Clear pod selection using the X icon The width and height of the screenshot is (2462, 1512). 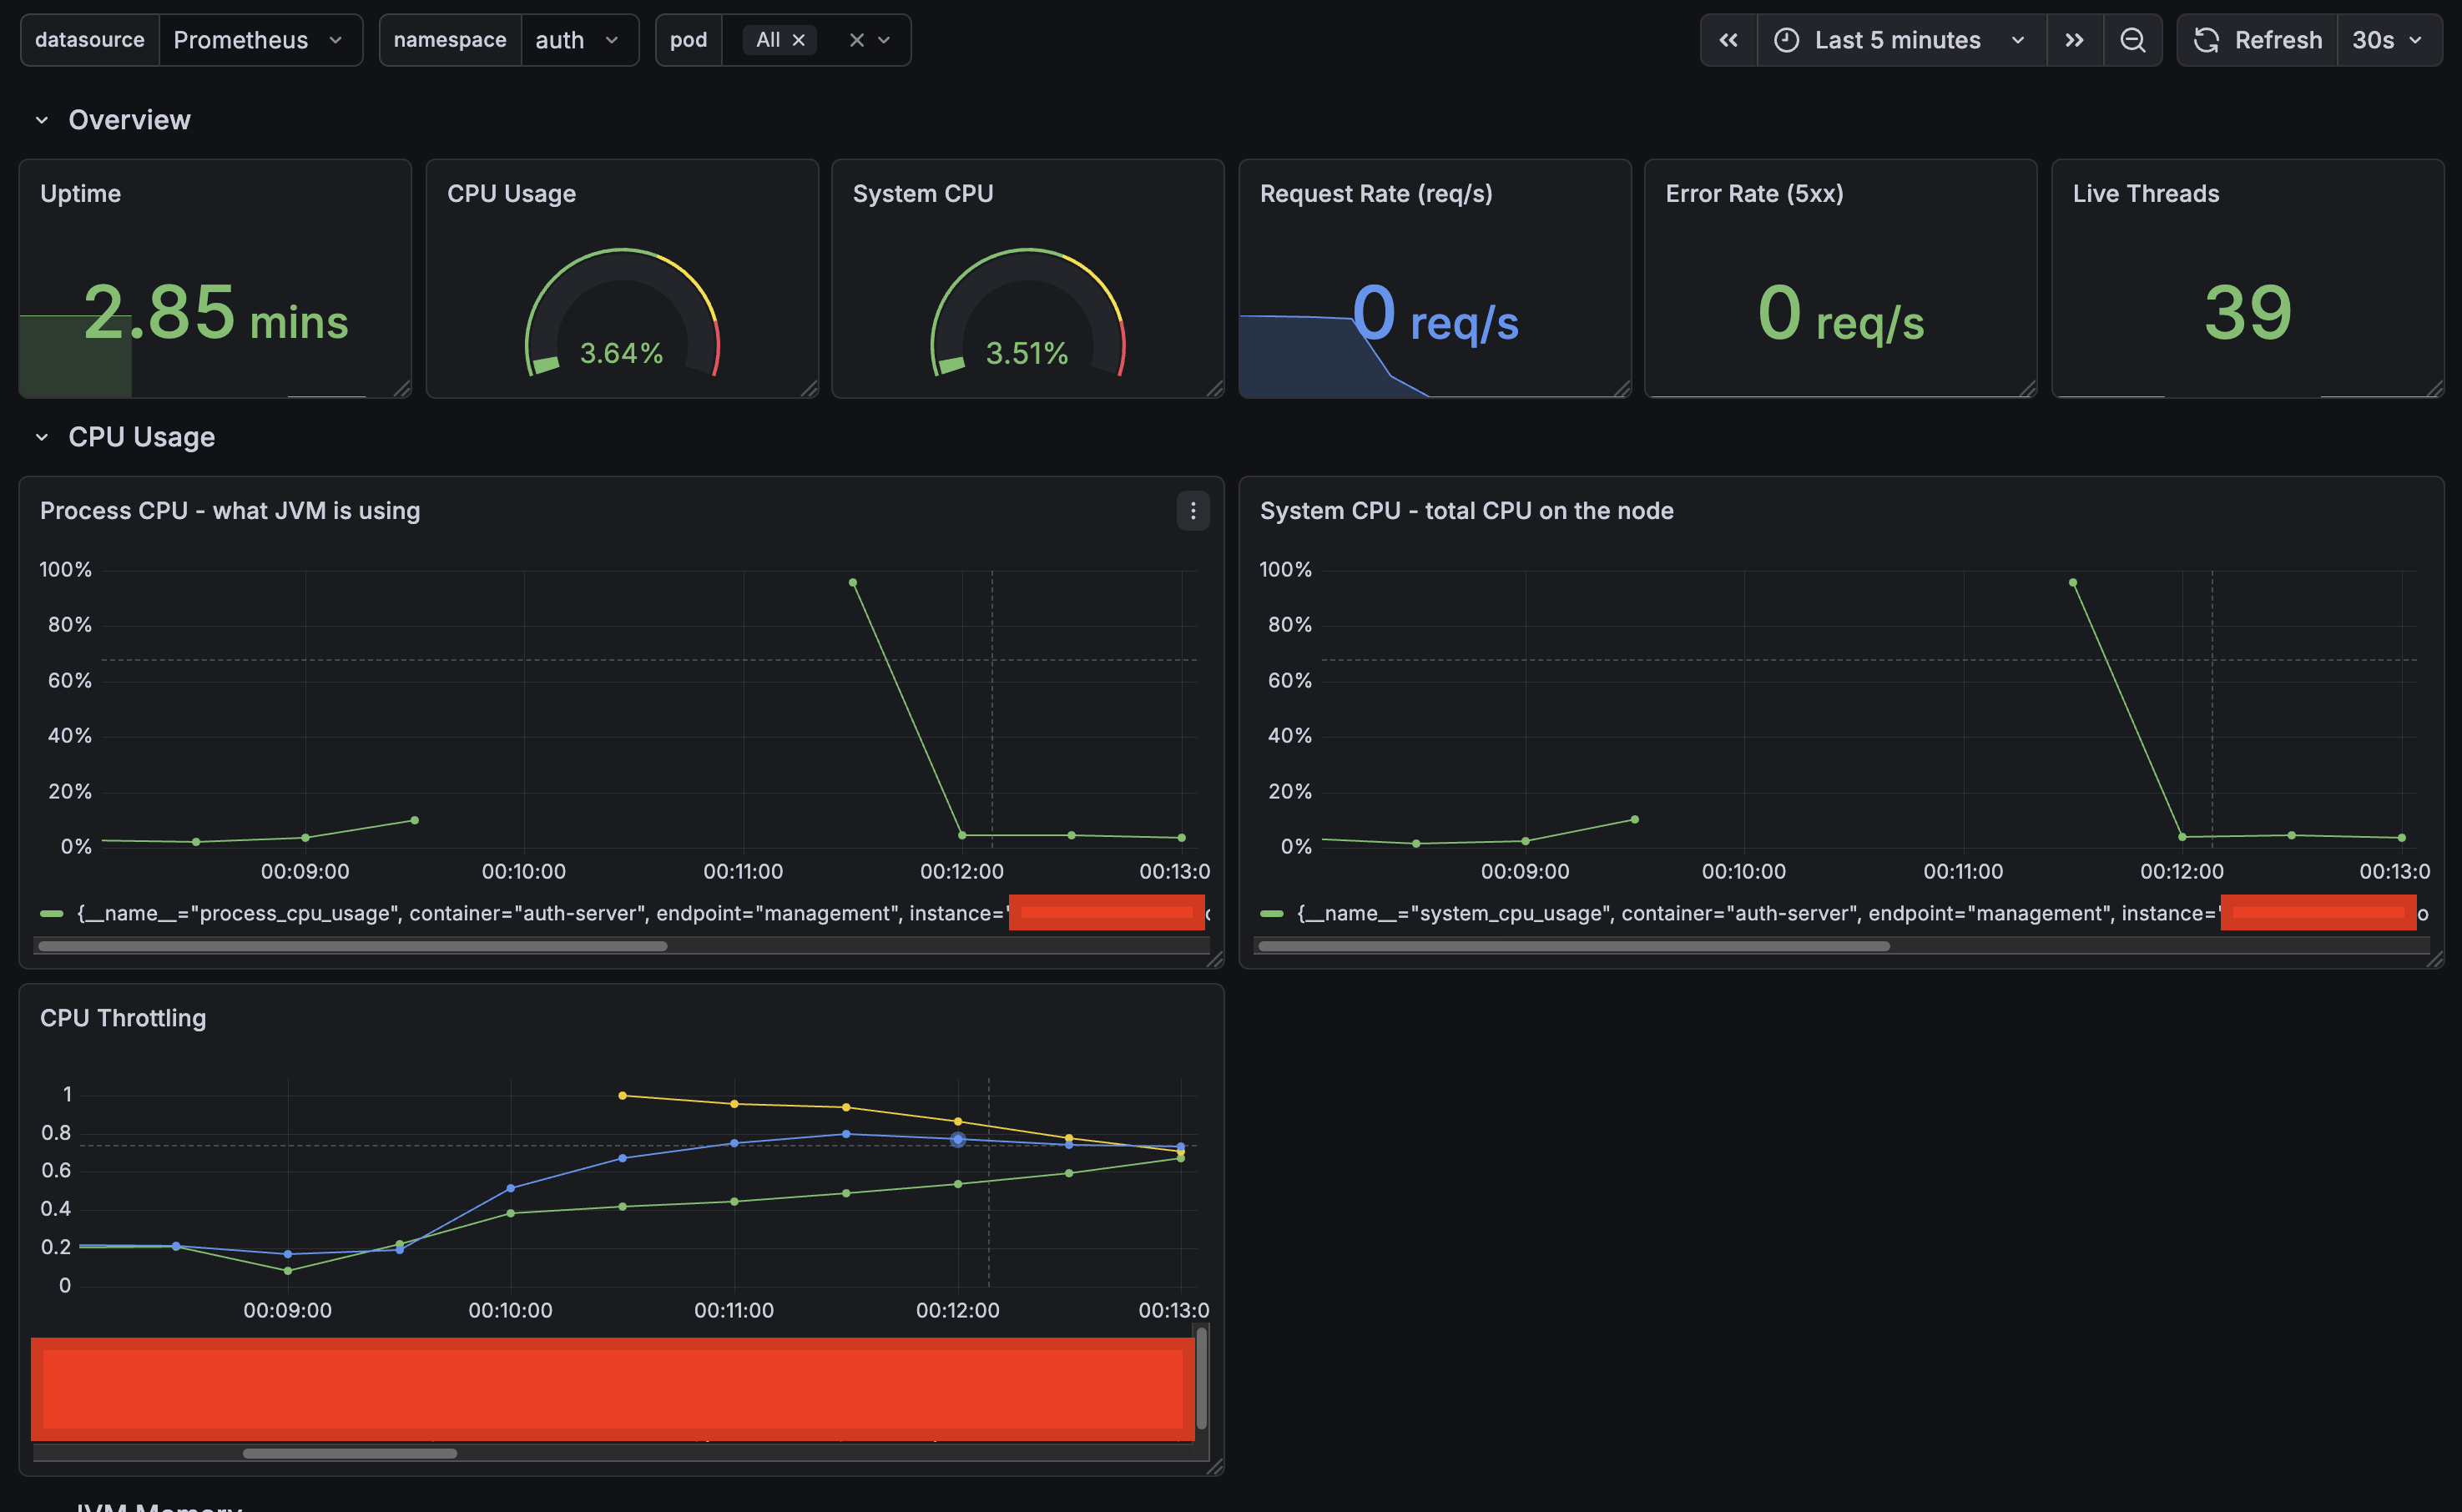click(x=856, y=40)
